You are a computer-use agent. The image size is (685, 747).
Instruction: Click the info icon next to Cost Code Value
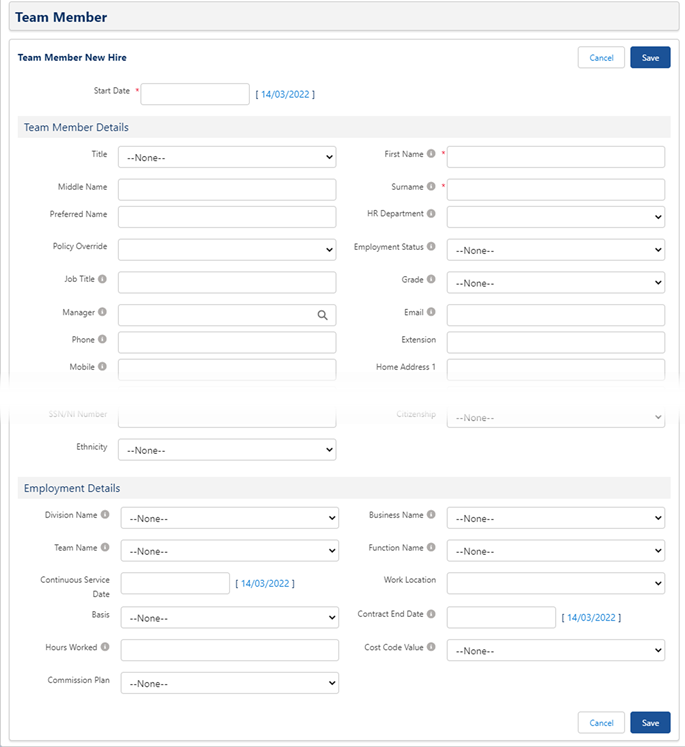pos(431,647)
